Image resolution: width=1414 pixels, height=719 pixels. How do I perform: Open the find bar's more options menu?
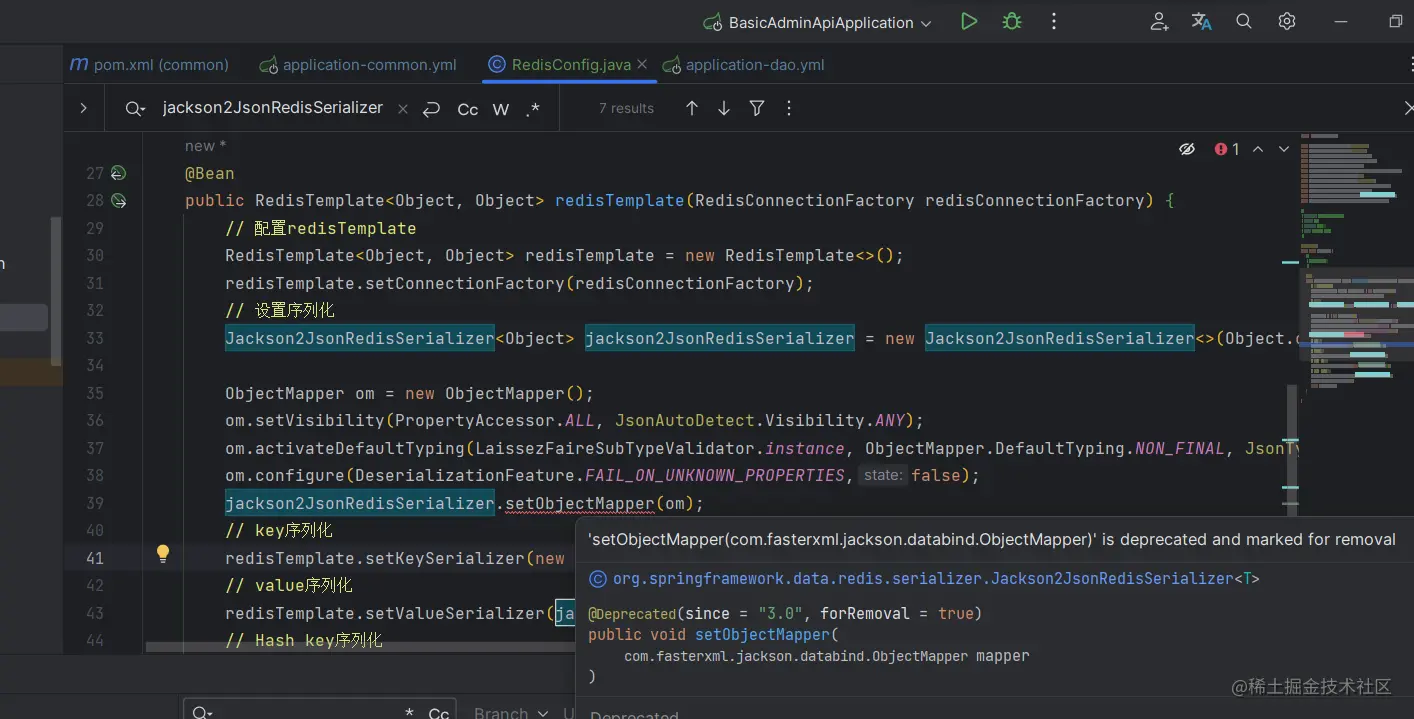789,108
